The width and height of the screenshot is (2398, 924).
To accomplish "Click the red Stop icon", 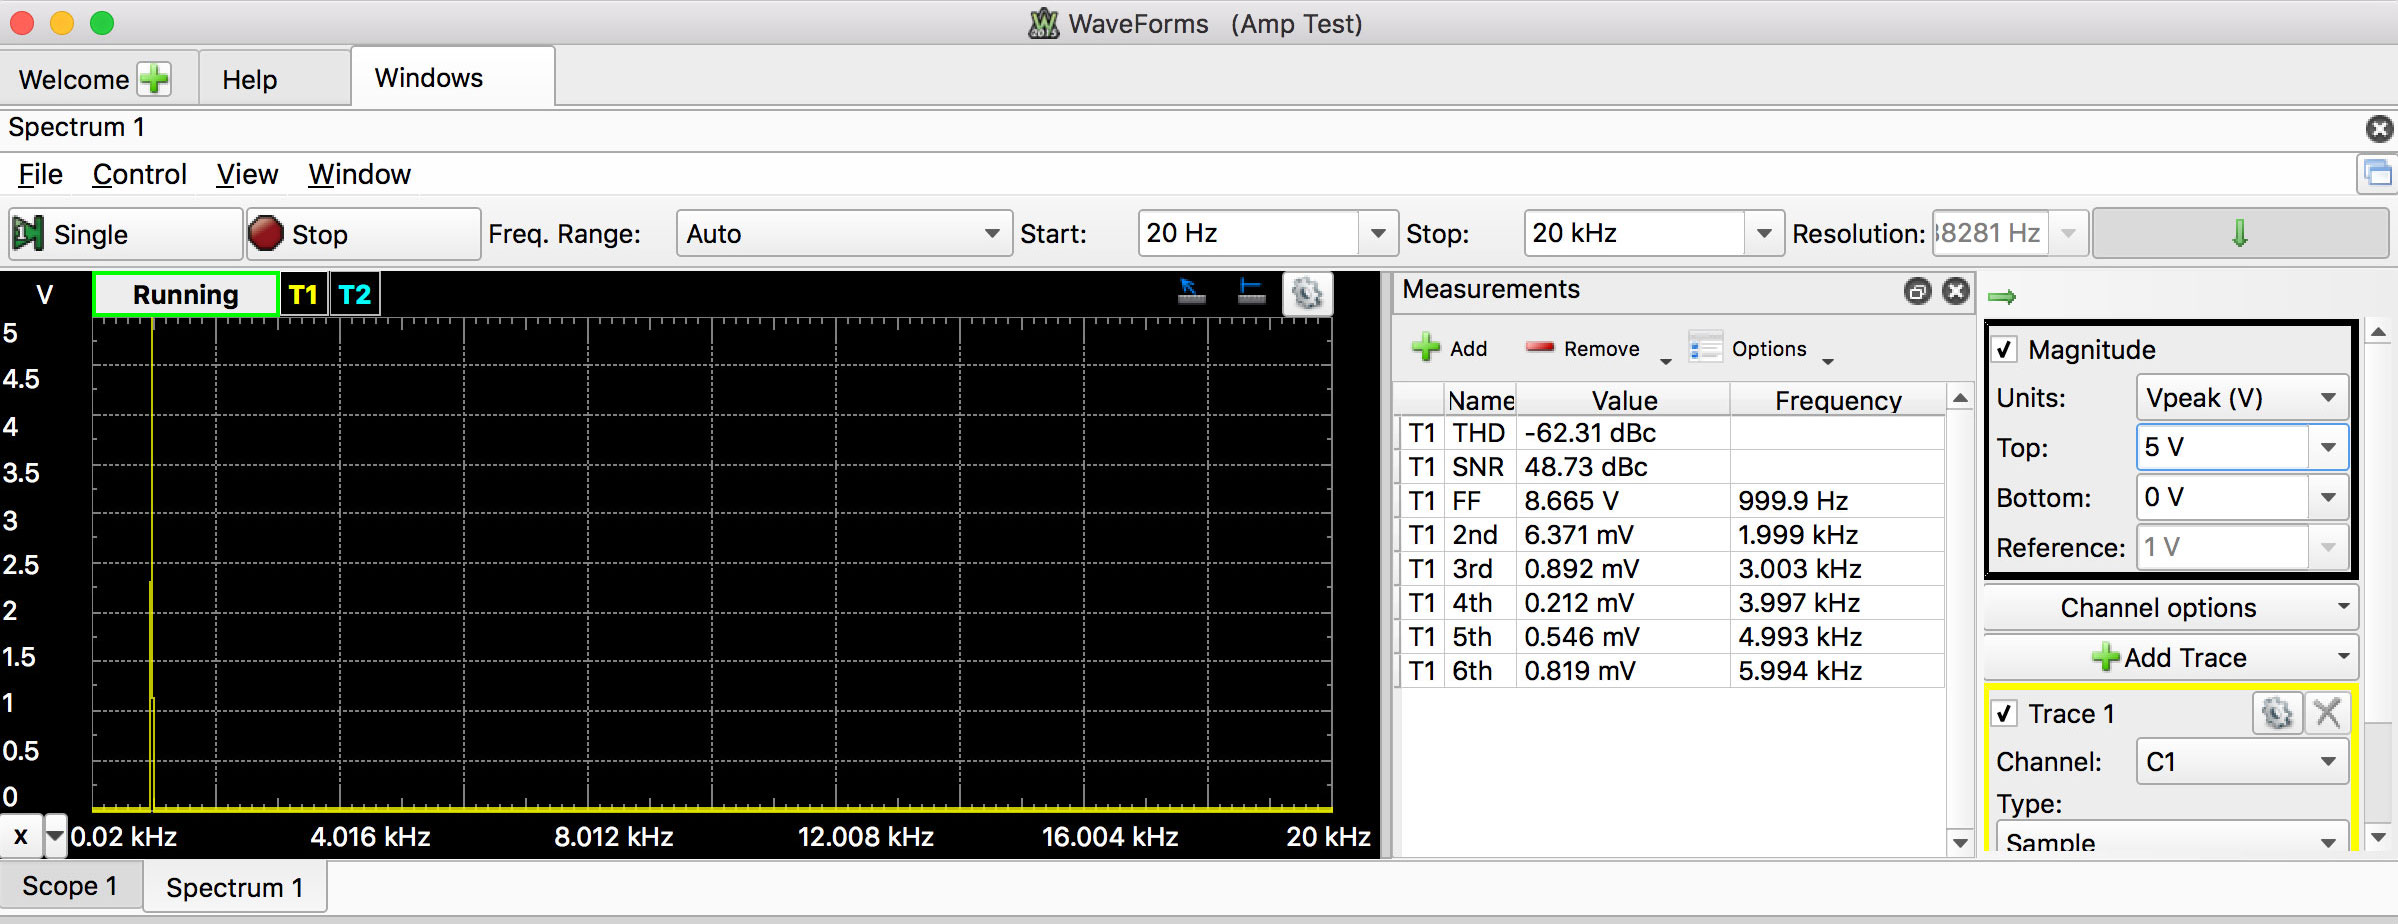I will [266, 233].
